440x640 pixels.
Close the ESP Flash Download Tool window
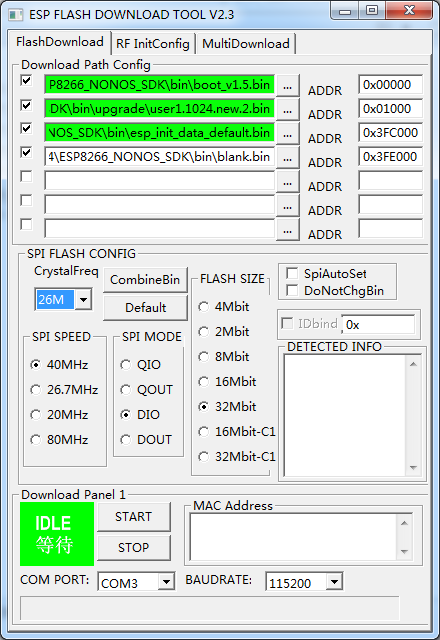click(409, 11)
